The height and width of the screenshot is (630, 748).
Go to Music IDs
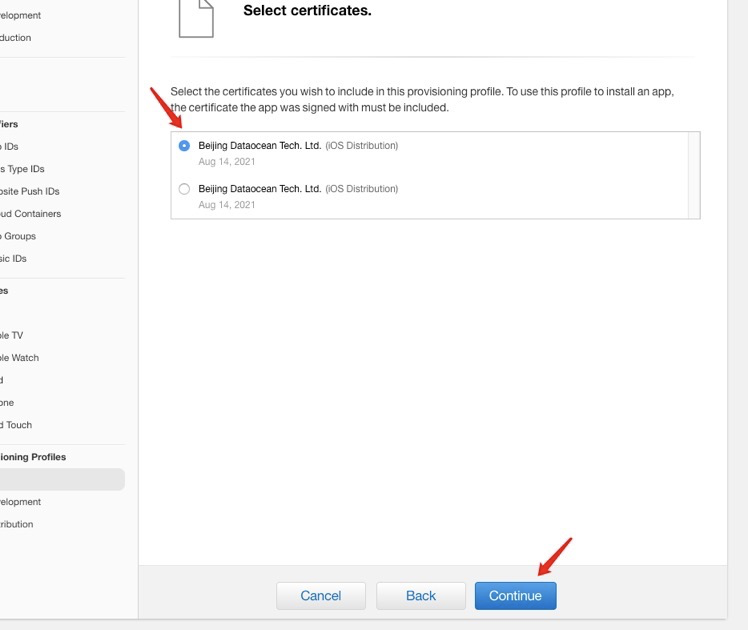pyautogui.click(x=14, y=259)
